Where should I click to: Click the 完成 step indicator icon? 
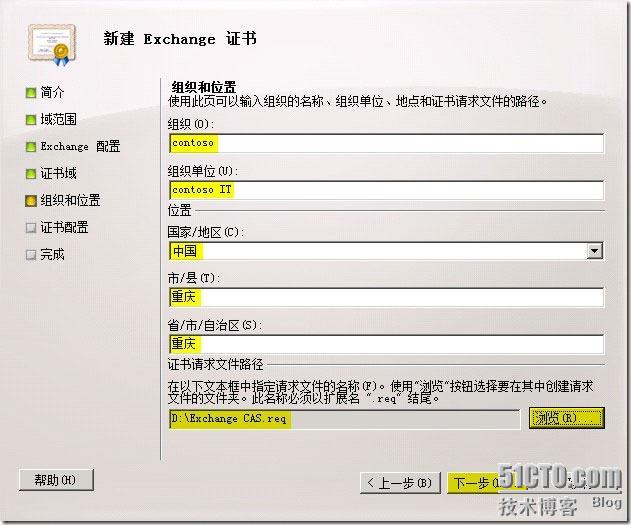tap(31, 255)
